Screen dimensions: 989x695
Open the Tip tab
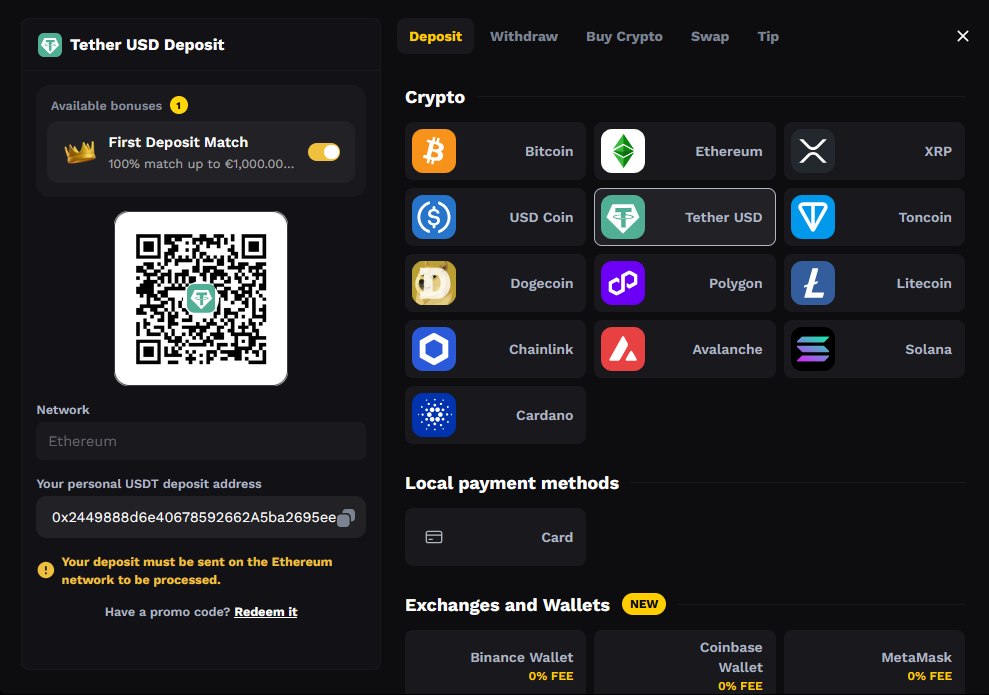pyautogui.click(x=768, y=37)
